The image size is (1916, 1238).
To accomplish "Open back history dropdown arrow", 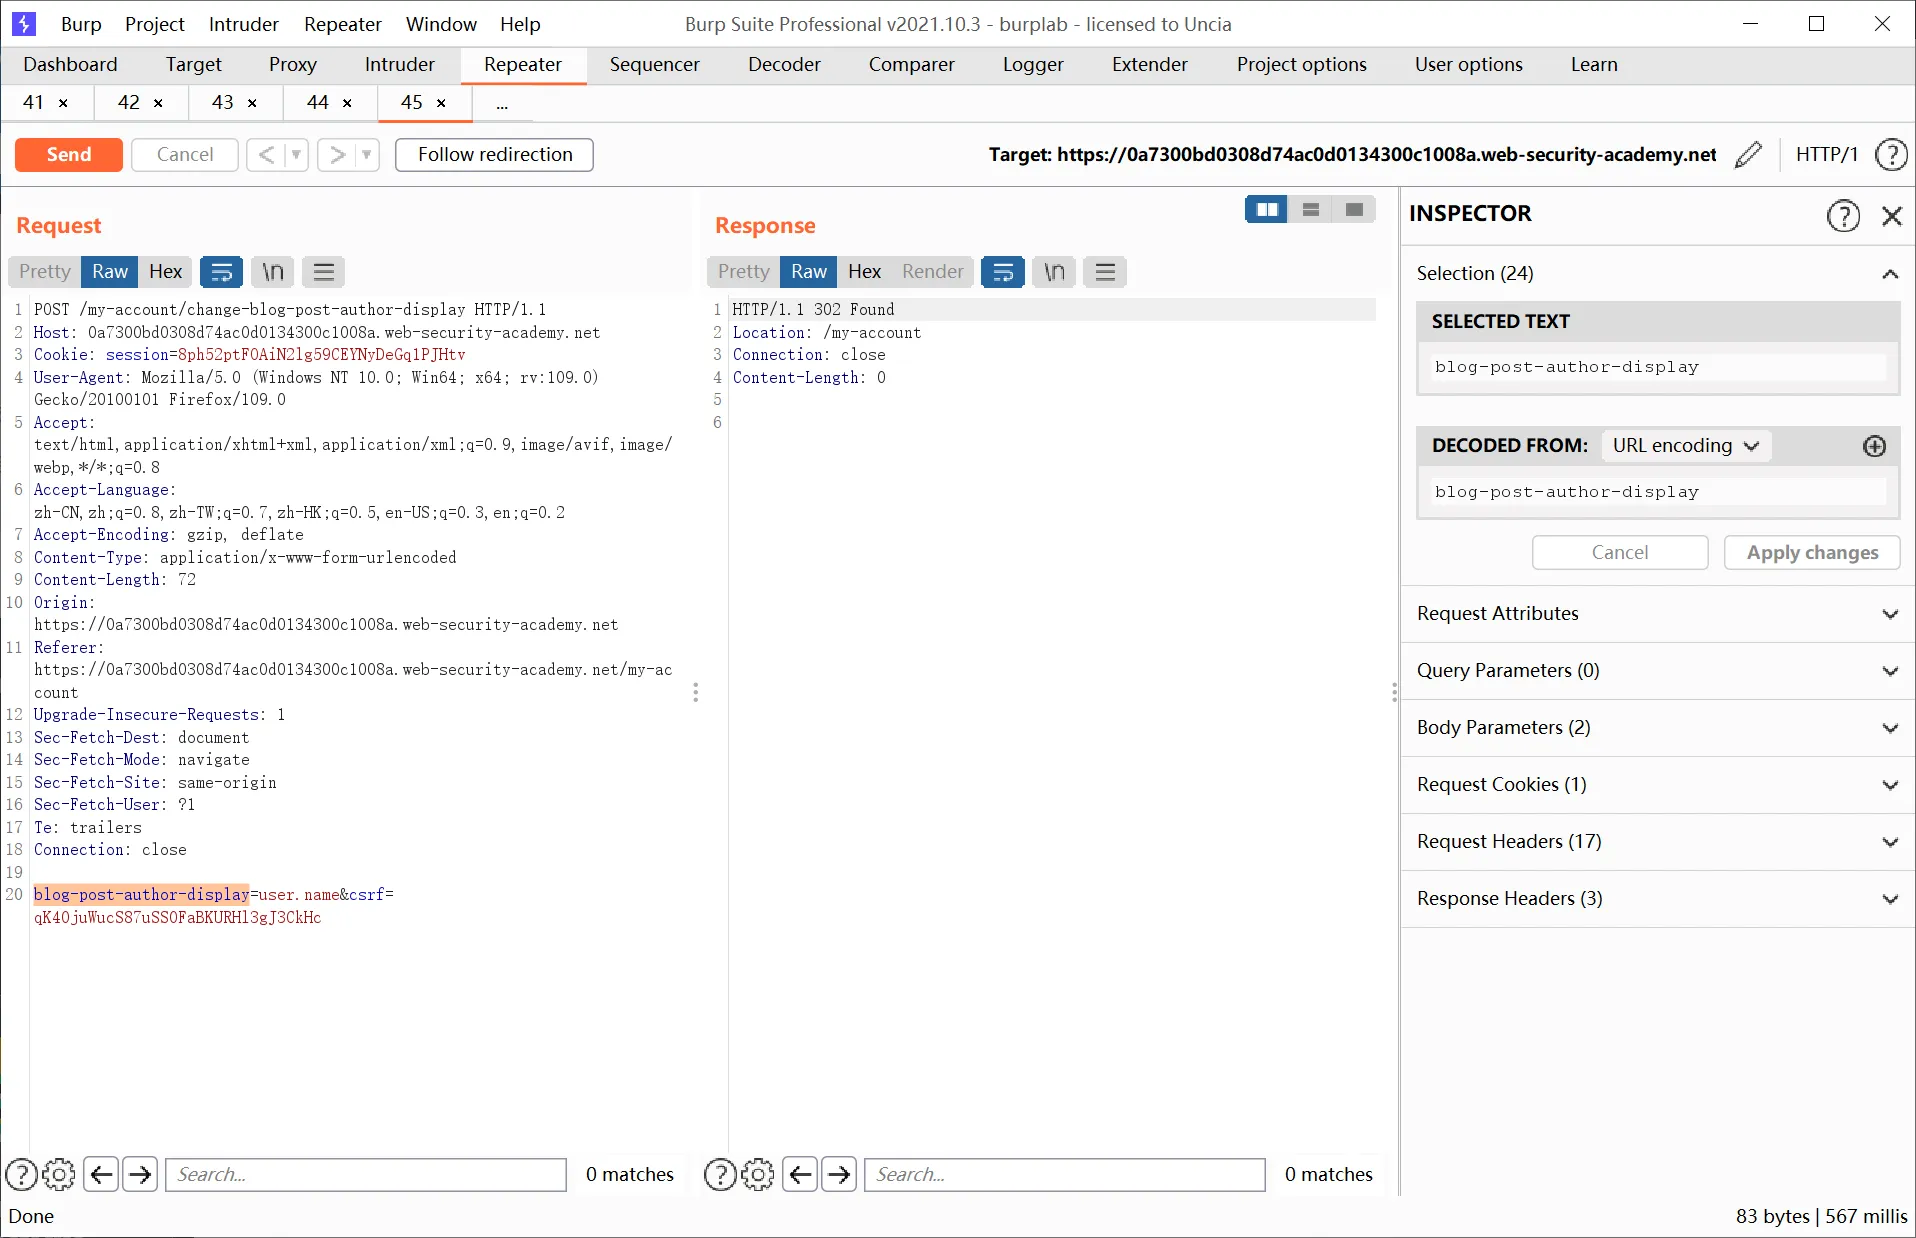I will click(296, 155).
